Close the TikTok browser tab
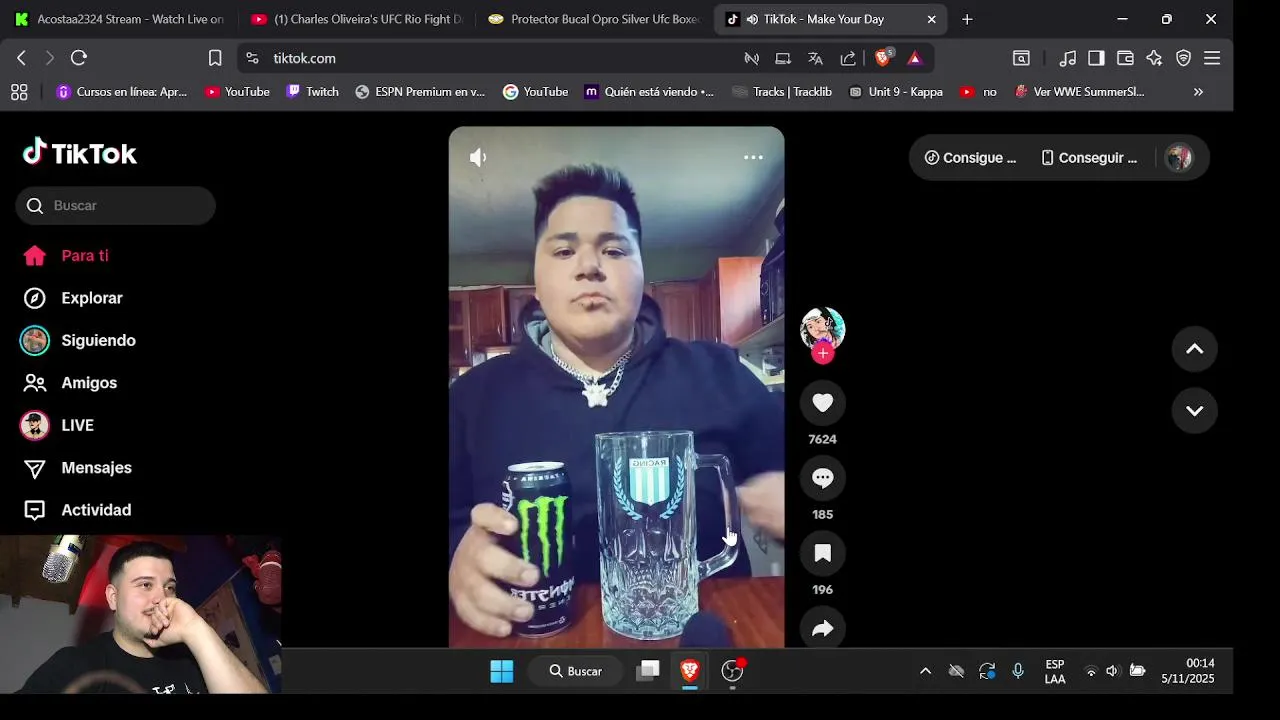This screenshot has width=1280, height=720. pos(932,19)
